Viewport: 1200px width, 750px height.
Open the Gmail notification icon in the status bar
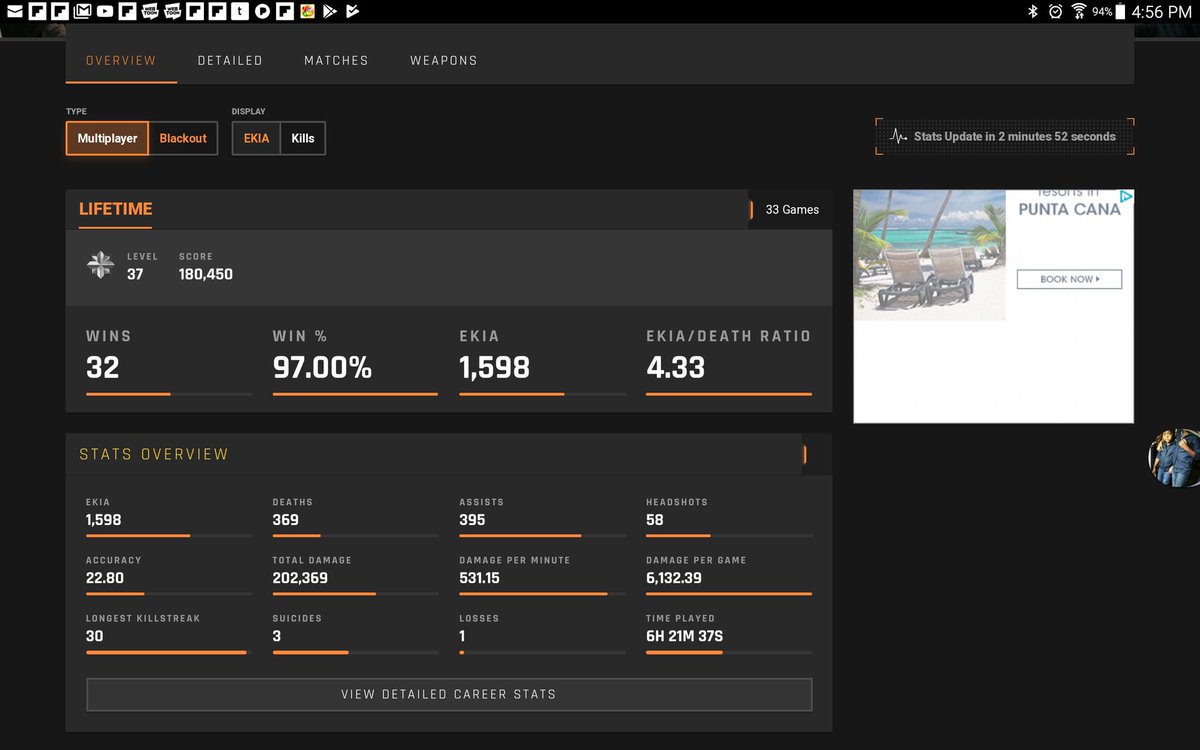click(x=80, y=11)
